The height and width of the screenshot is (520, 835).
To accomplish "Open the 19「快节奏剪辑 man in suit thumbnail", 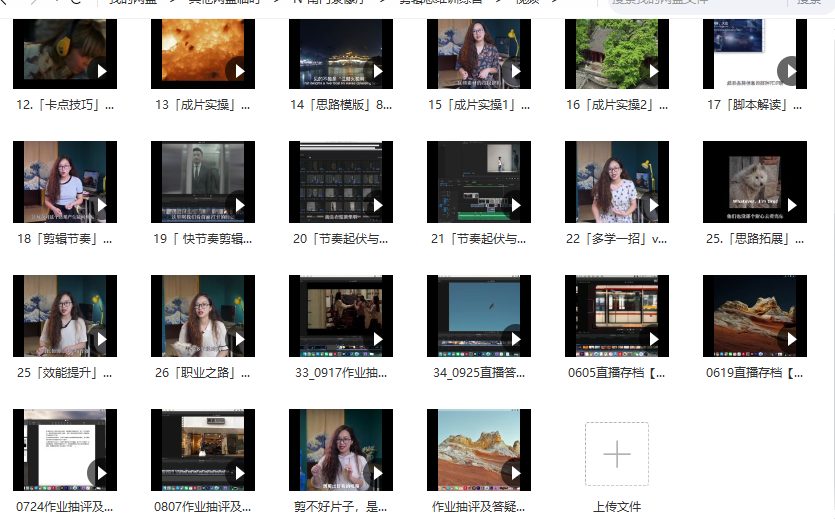I will coord(203,182).
